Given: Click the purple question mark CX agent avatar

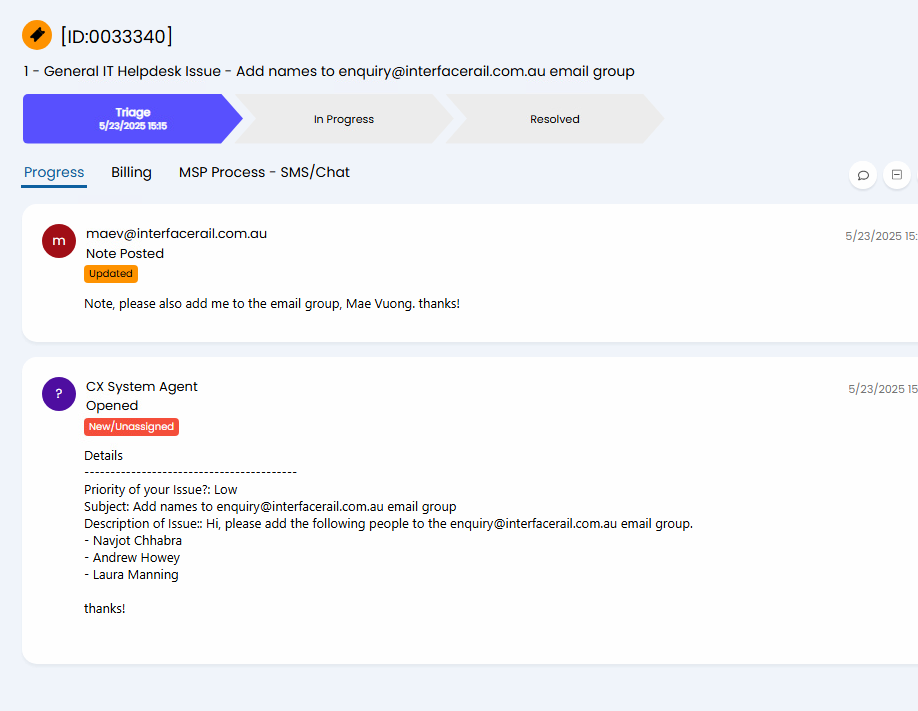Looking at the screenshot, I should click(59, 394).
